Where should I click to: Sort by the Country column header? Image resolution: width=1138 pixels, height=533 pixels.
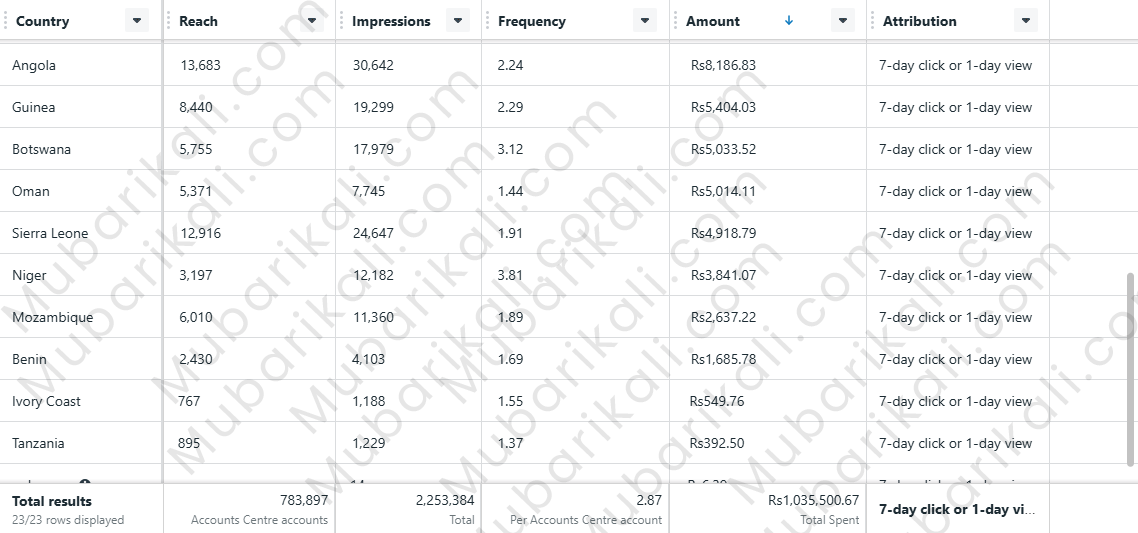point(43,21)
